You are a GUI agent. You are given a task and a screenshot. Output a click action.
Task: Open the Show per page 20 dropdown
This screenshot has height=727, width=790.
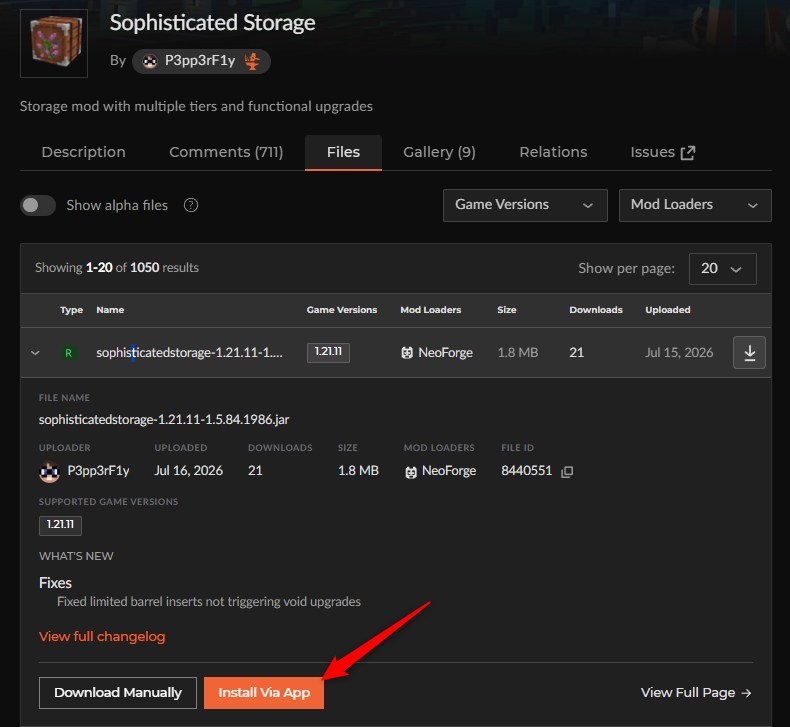(x=722, y=269)
